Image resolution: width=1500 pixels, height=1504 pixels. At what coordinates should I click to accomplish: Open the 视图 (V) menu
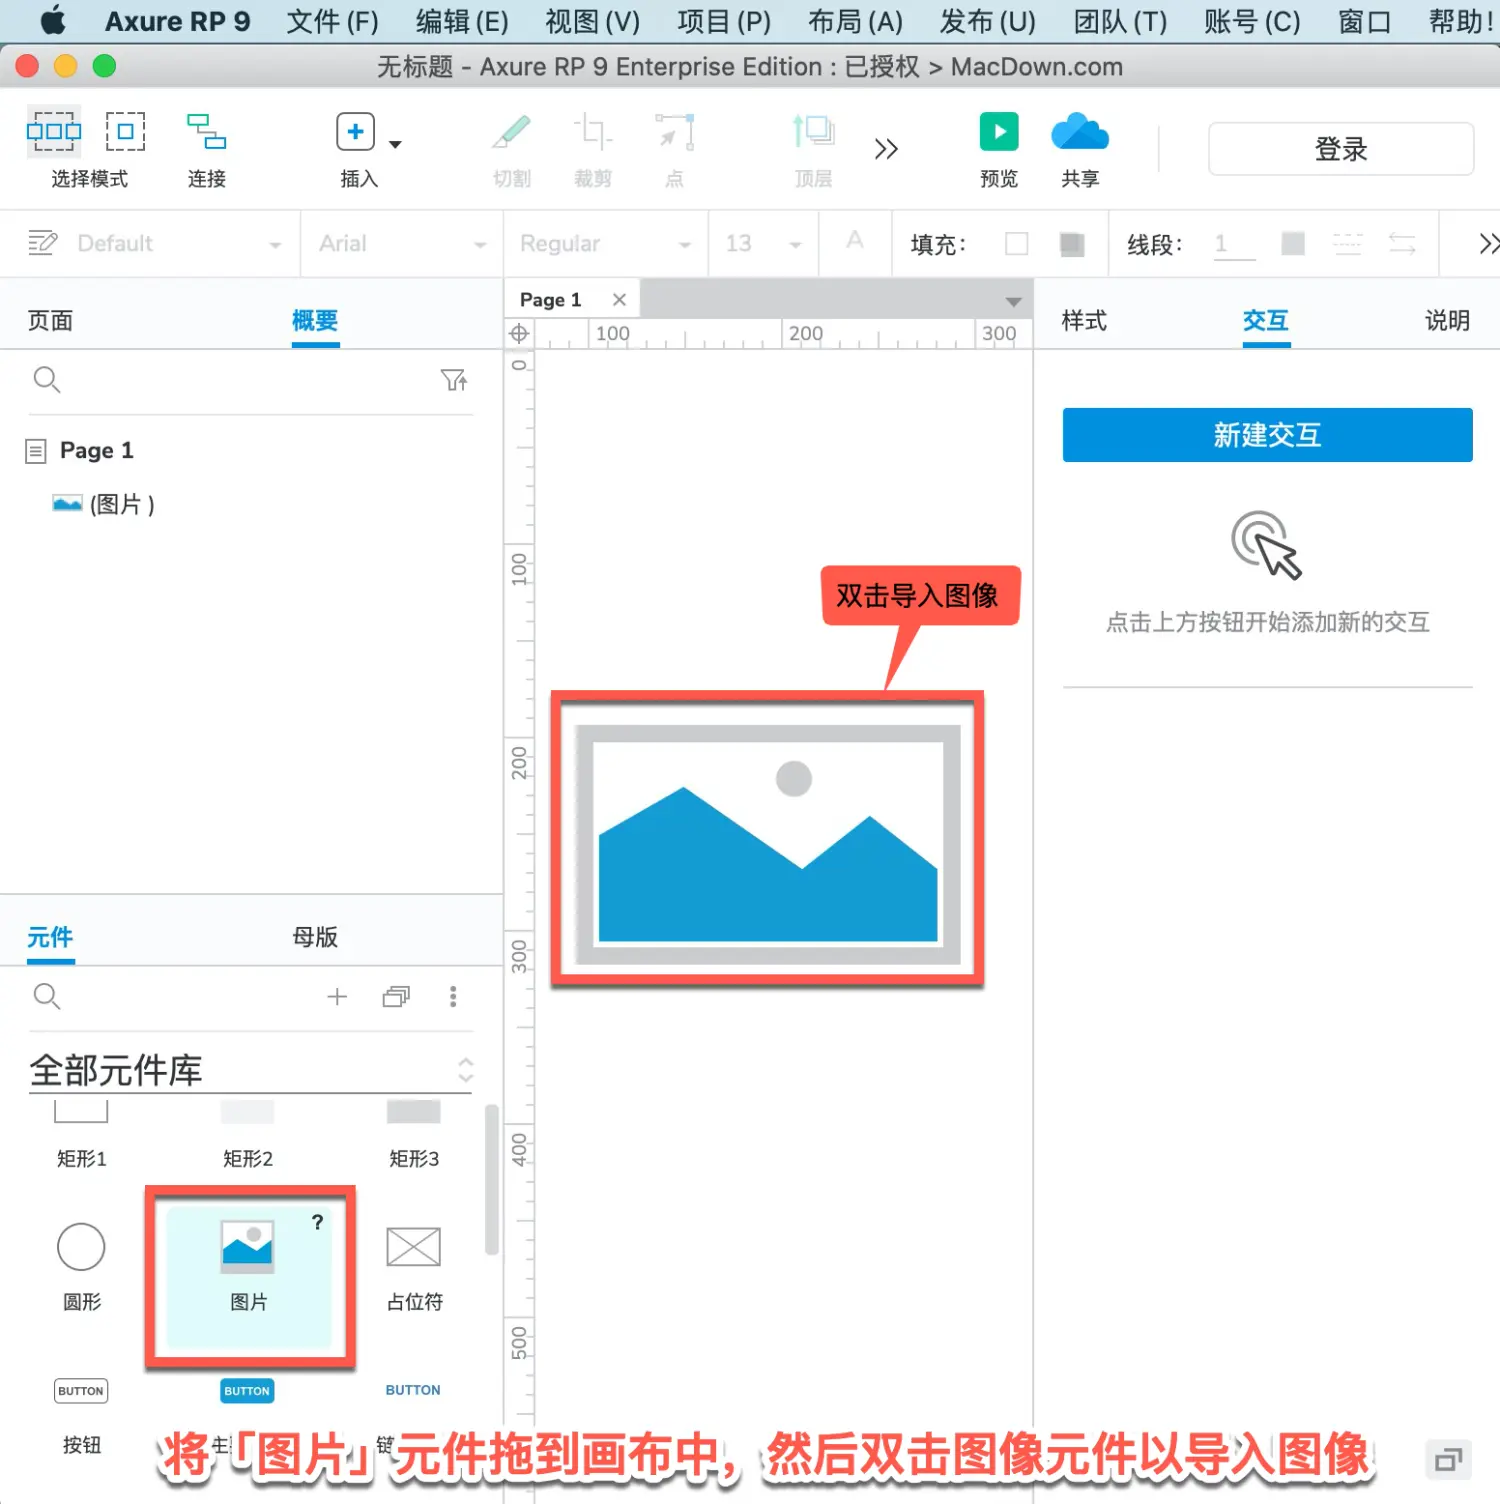[x=592, y=21]
